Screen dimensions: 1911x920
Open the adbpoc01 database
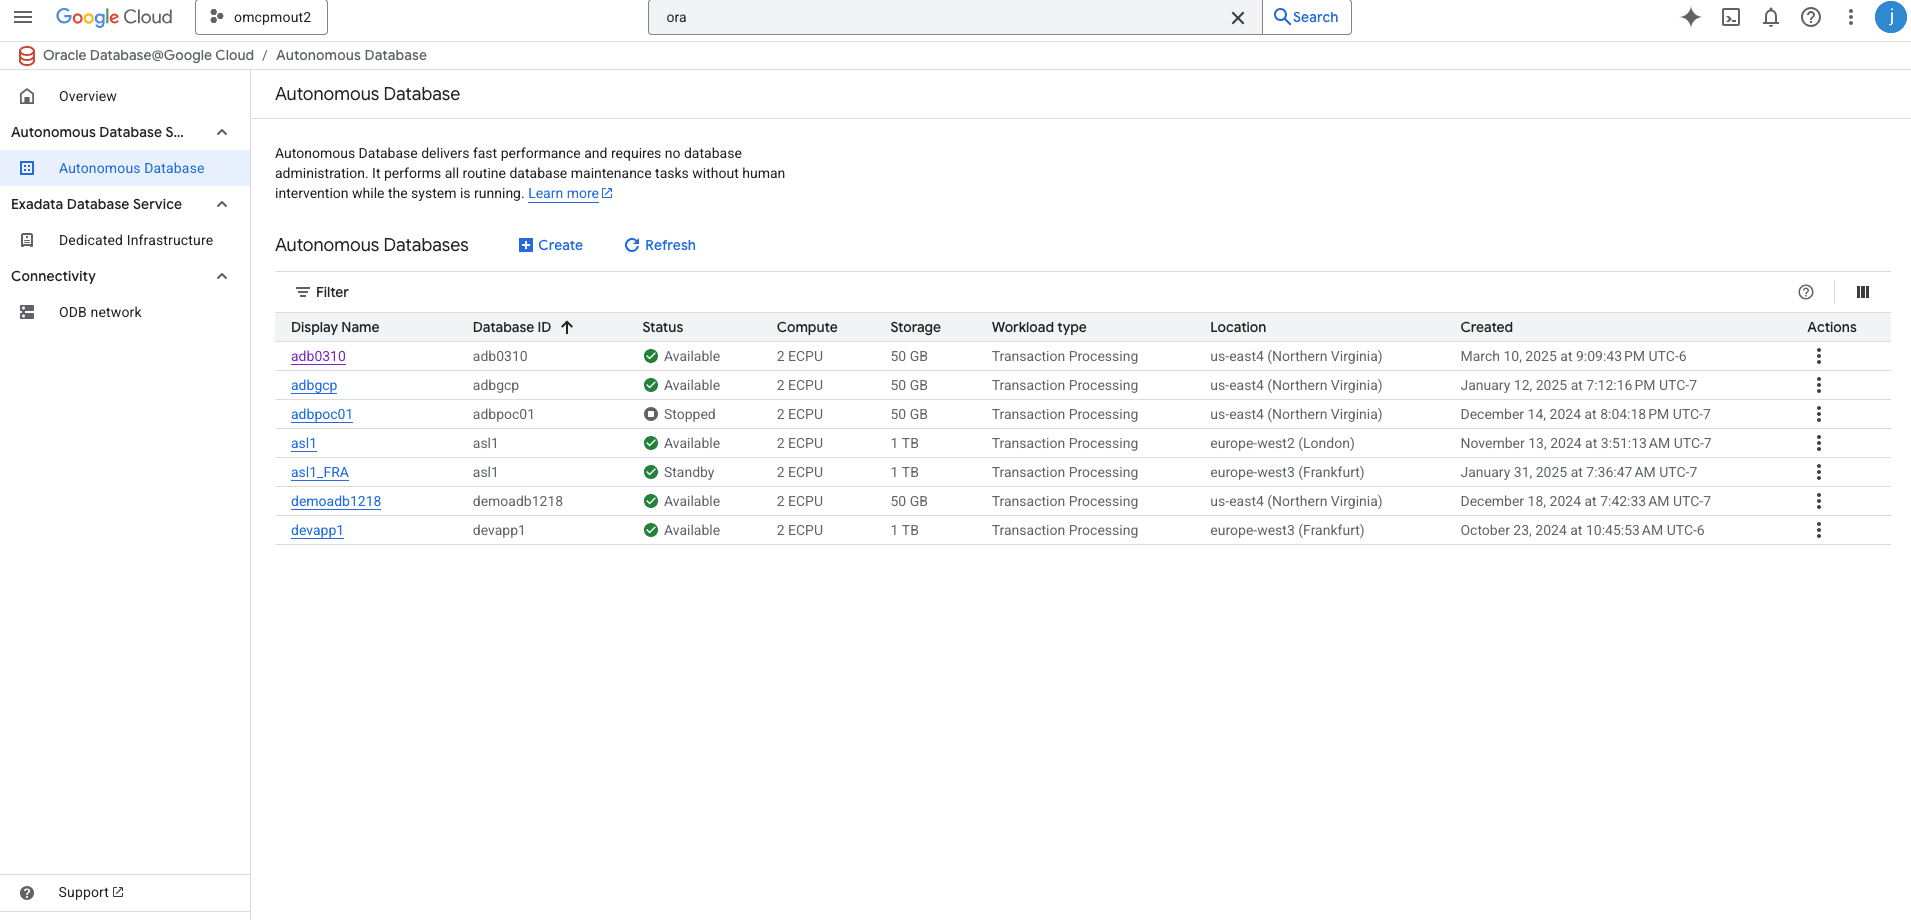point(322,414)
